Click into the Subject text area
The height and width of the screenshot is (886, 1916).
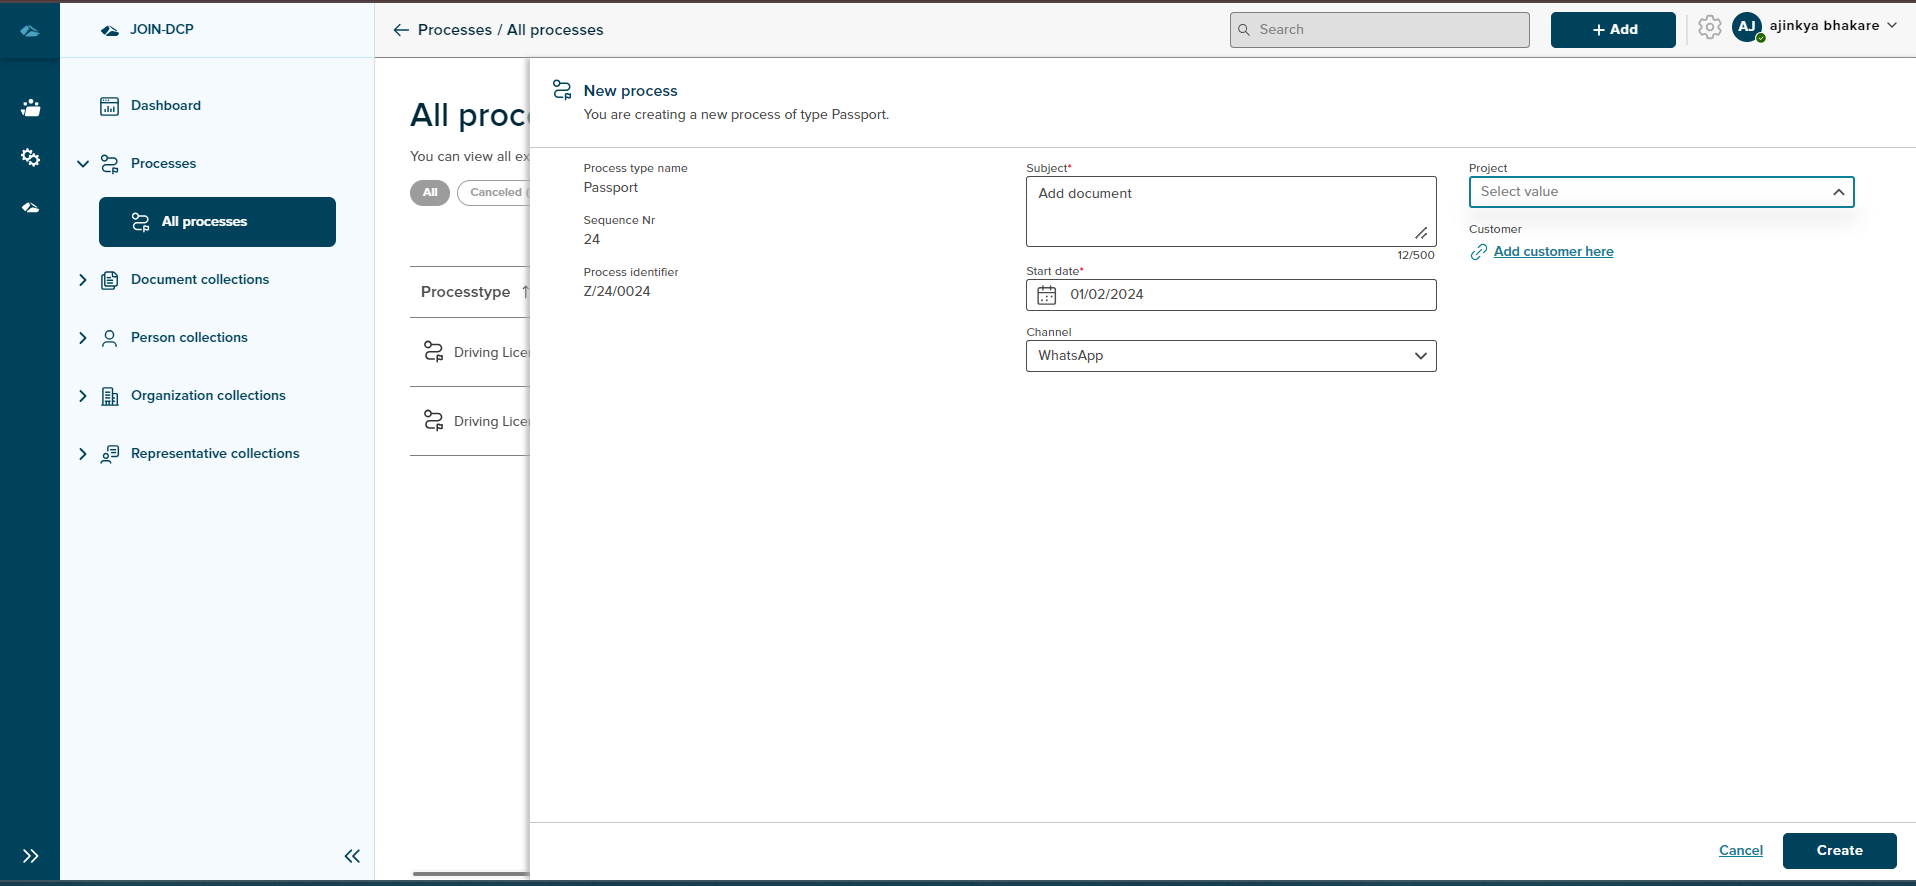[1220, 211]
